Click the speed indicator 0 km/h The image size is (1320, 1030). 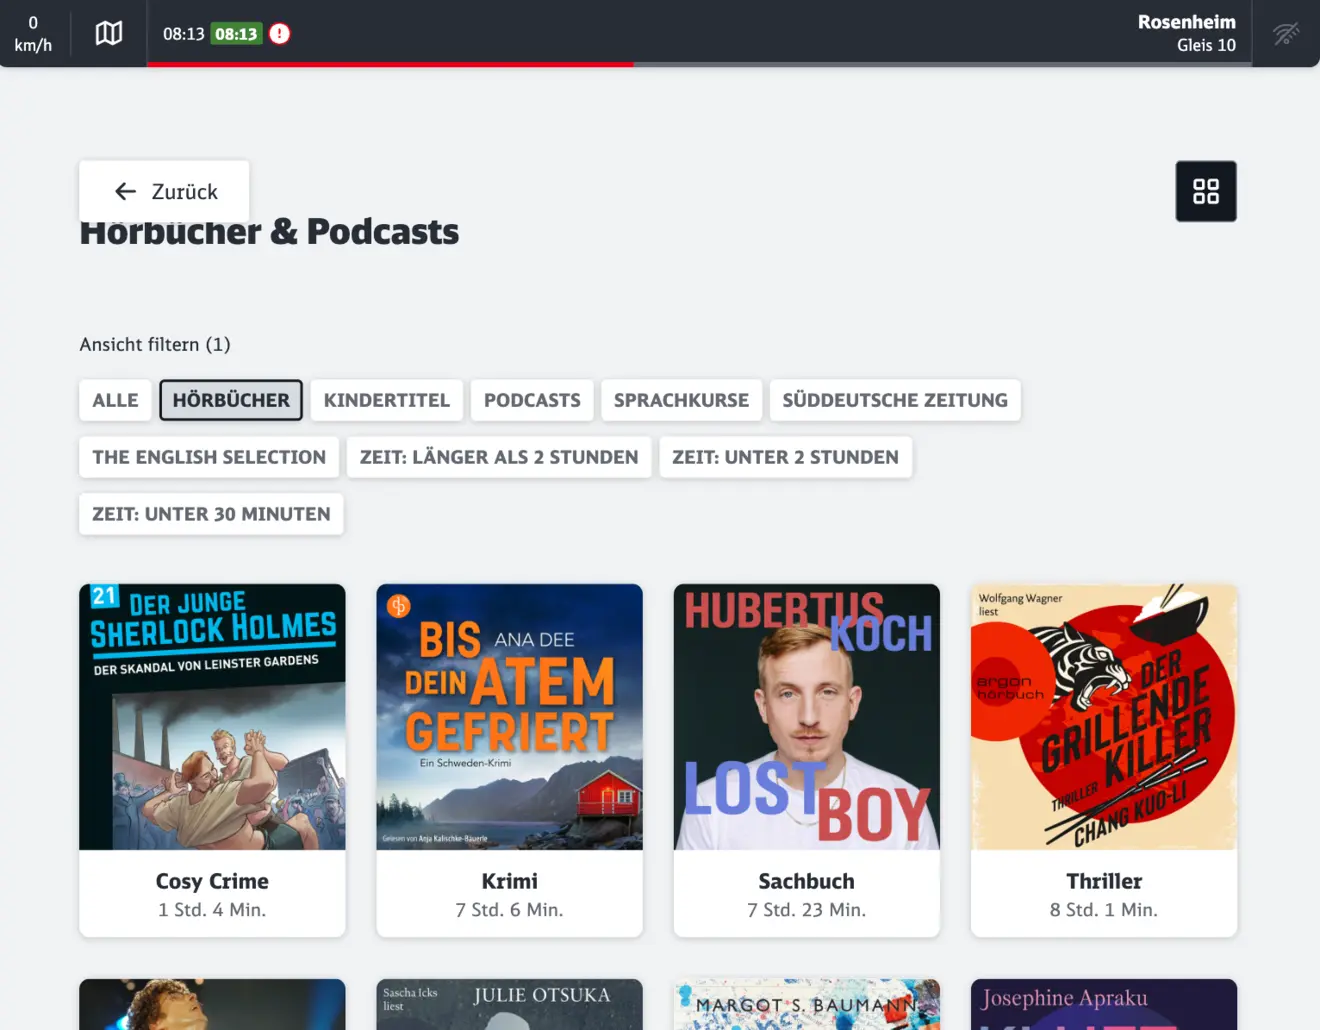pyautogui.click(x=33, y=34)
